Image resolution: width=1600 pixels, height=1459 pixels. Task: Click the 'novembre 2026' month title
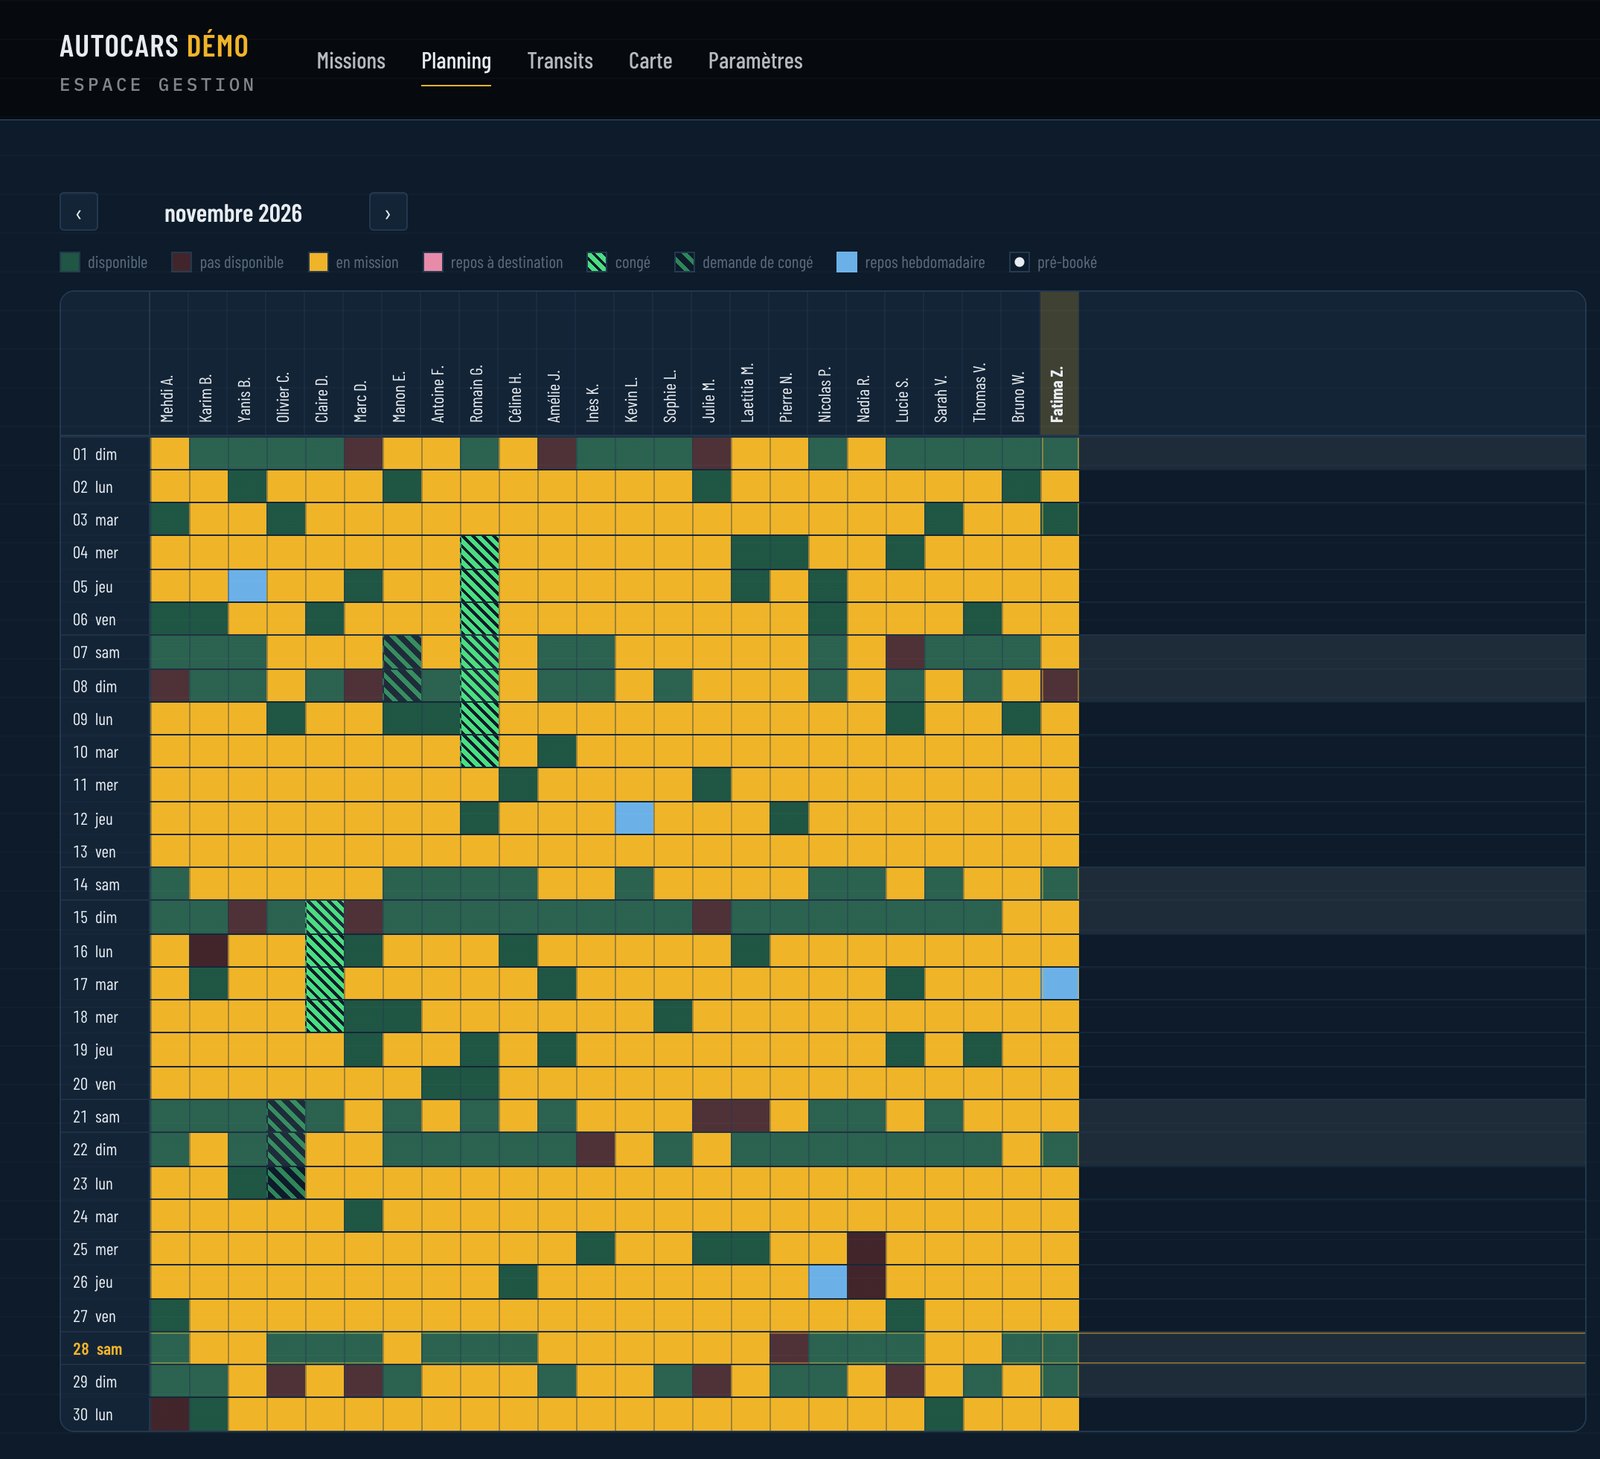(233, 213)
